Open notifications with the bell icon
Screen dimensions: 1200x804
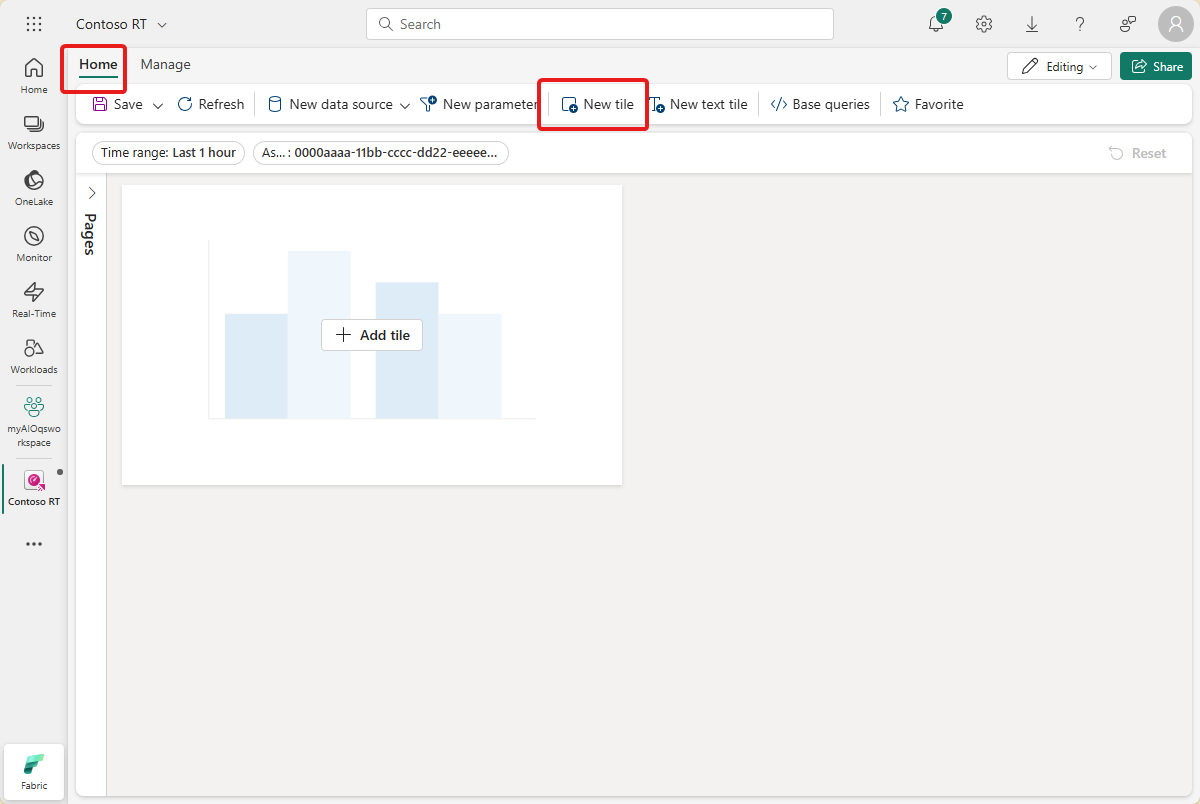(x=934, y=24)
